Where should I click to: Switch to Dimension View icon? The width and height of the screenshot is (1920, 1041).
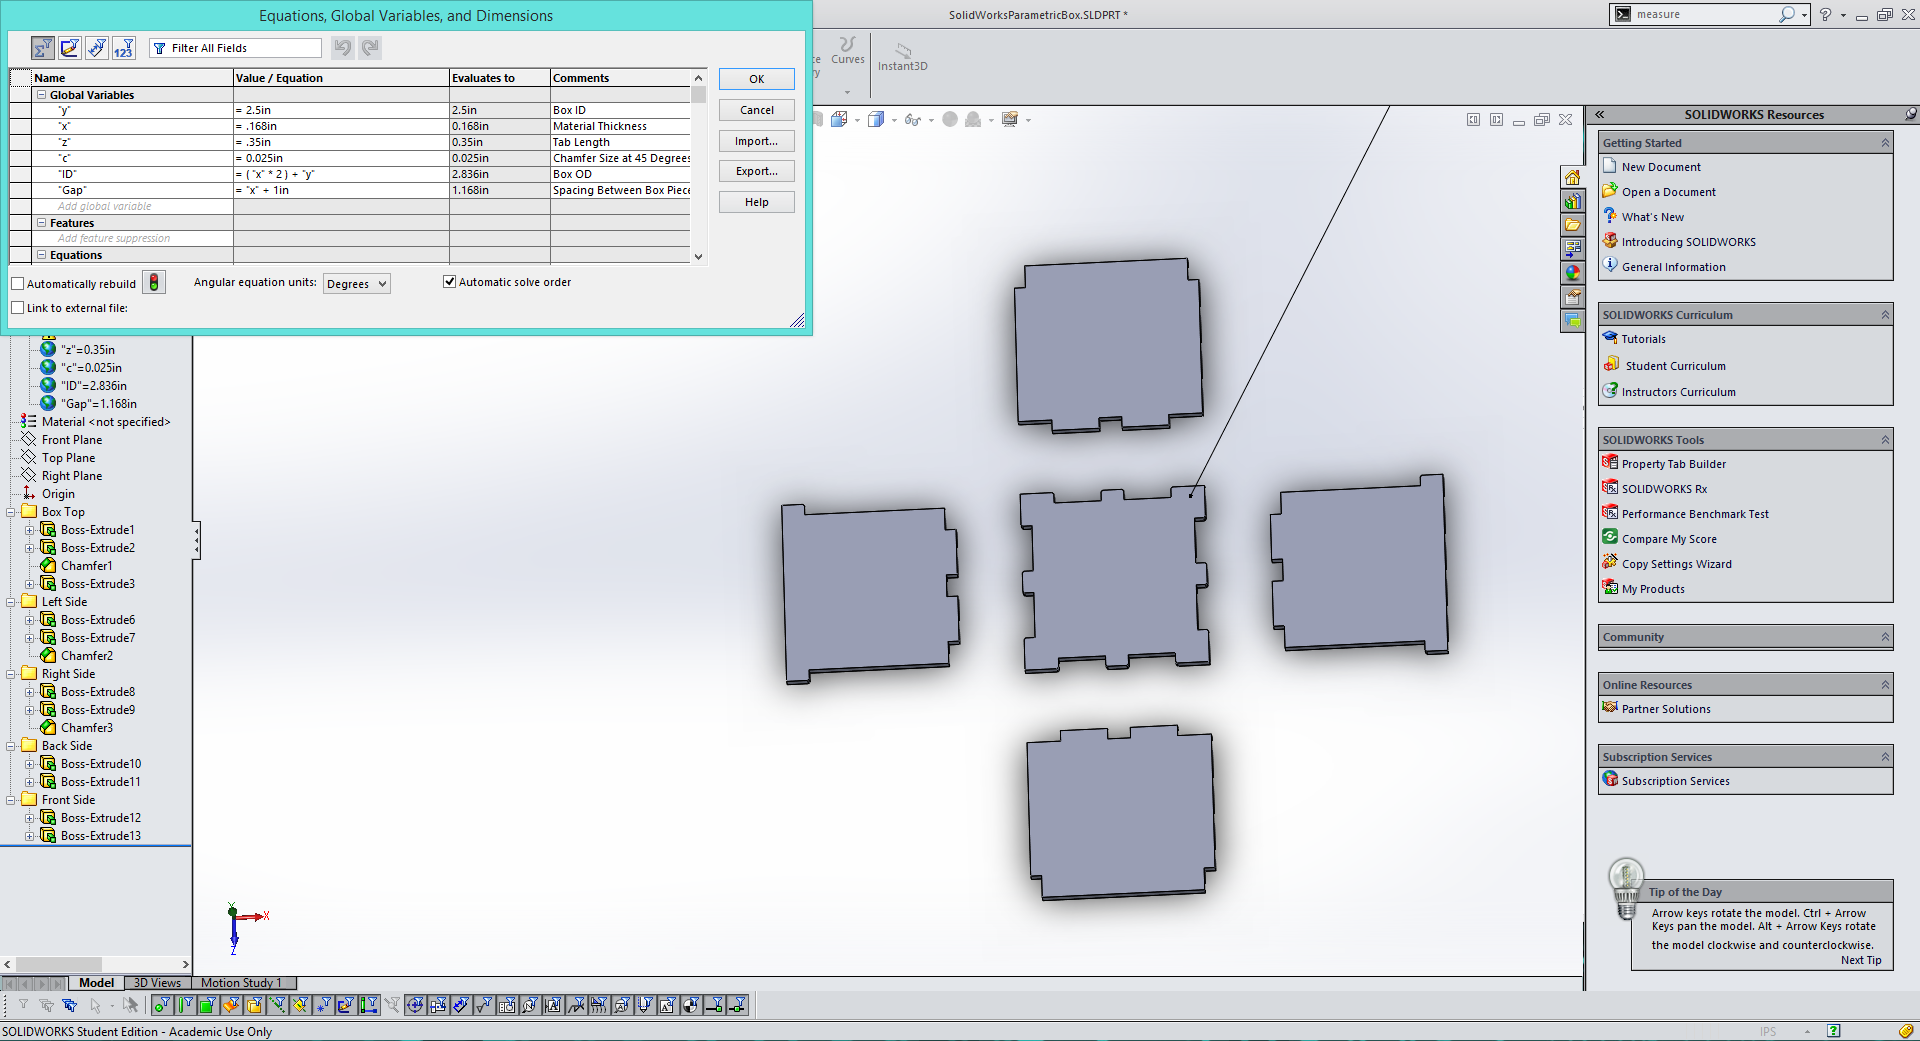(97, 47)
